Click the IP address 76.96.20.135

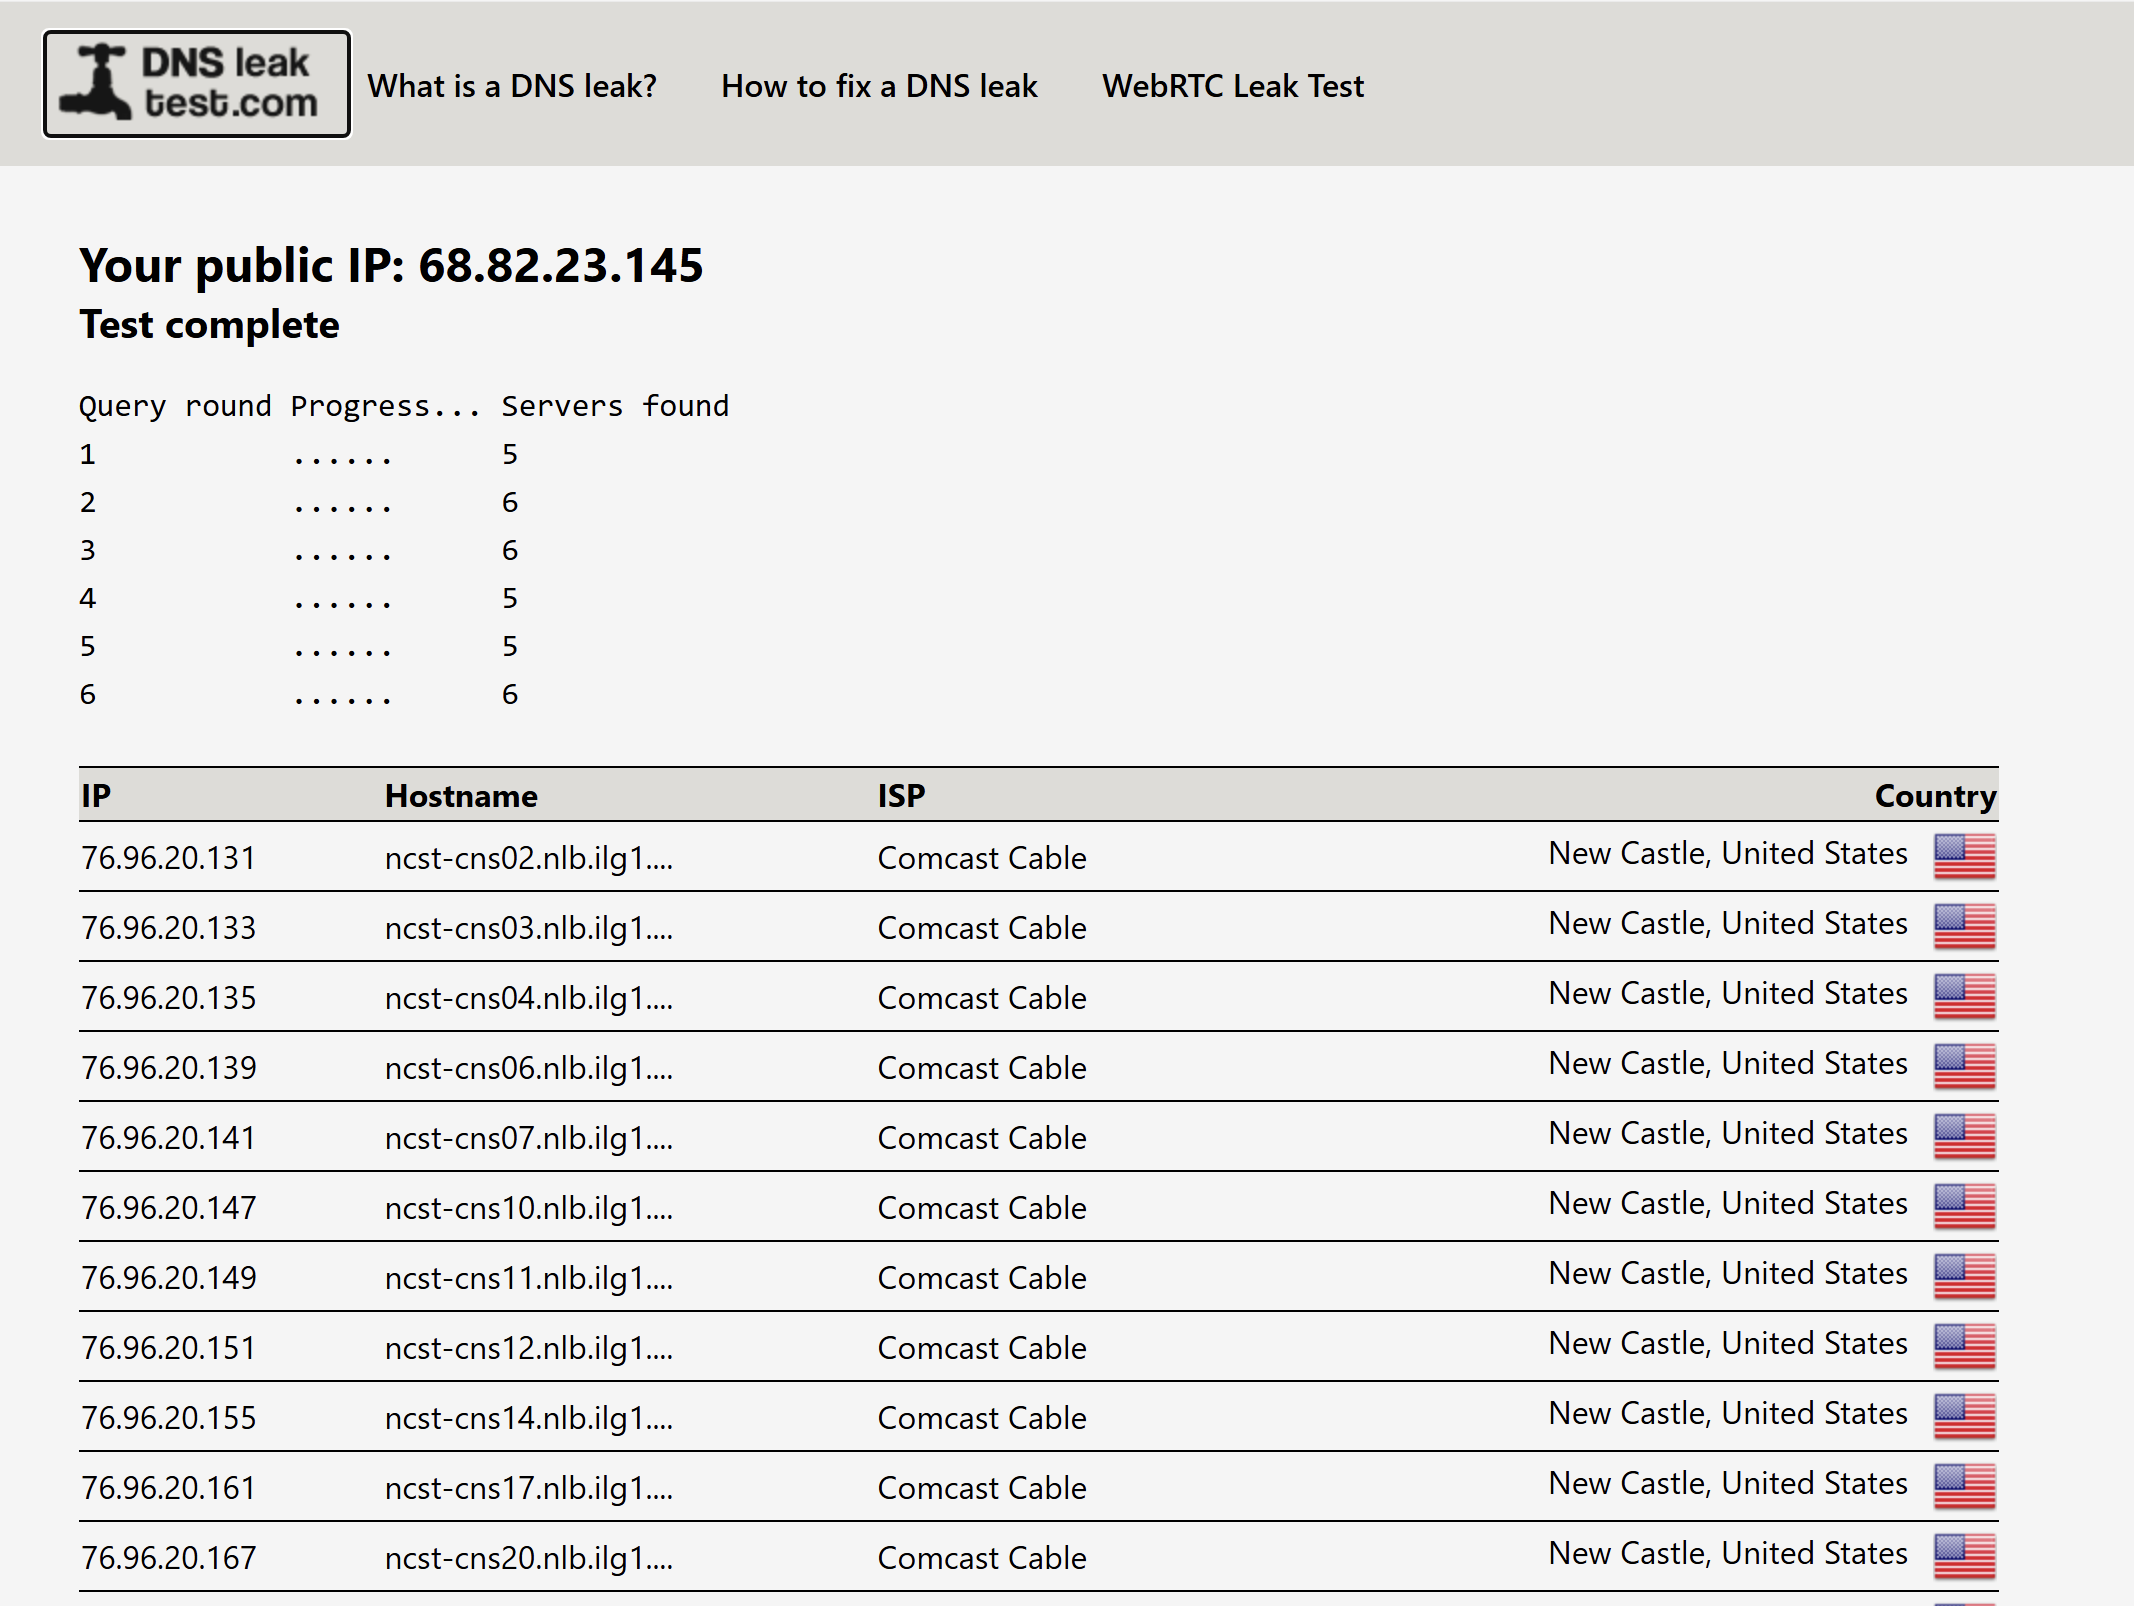tap(169, 998)
